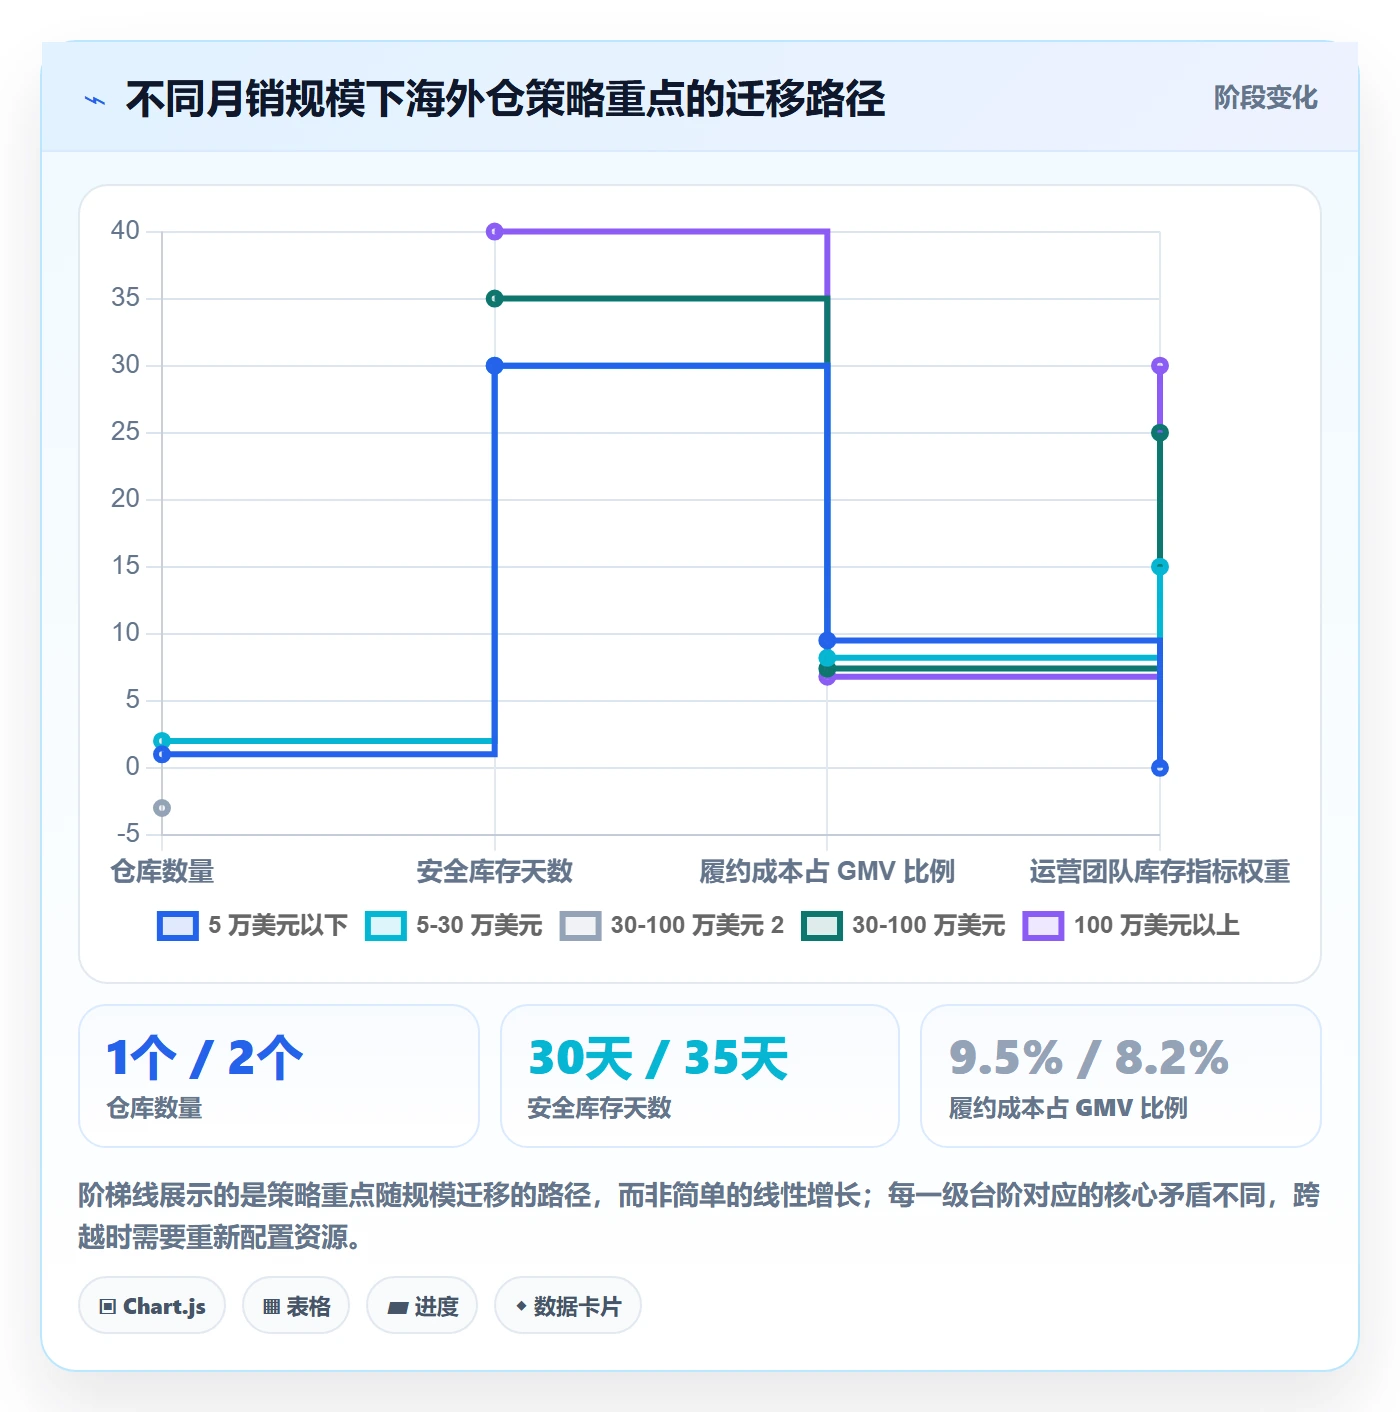This screenshot has width=1400, height=1412.
Task: Click the y-axis tick label -5
Action: tap(127, 834)
